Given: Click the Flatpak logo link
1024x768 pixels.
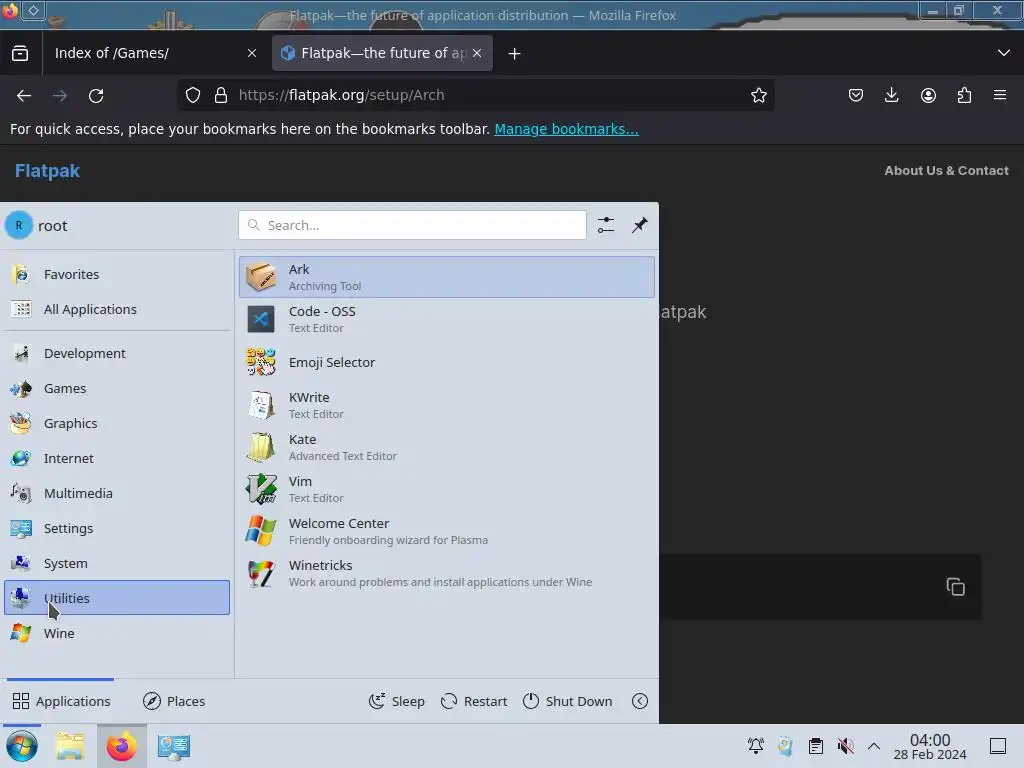Looking at the screenshot, I should tap(47, 171).
